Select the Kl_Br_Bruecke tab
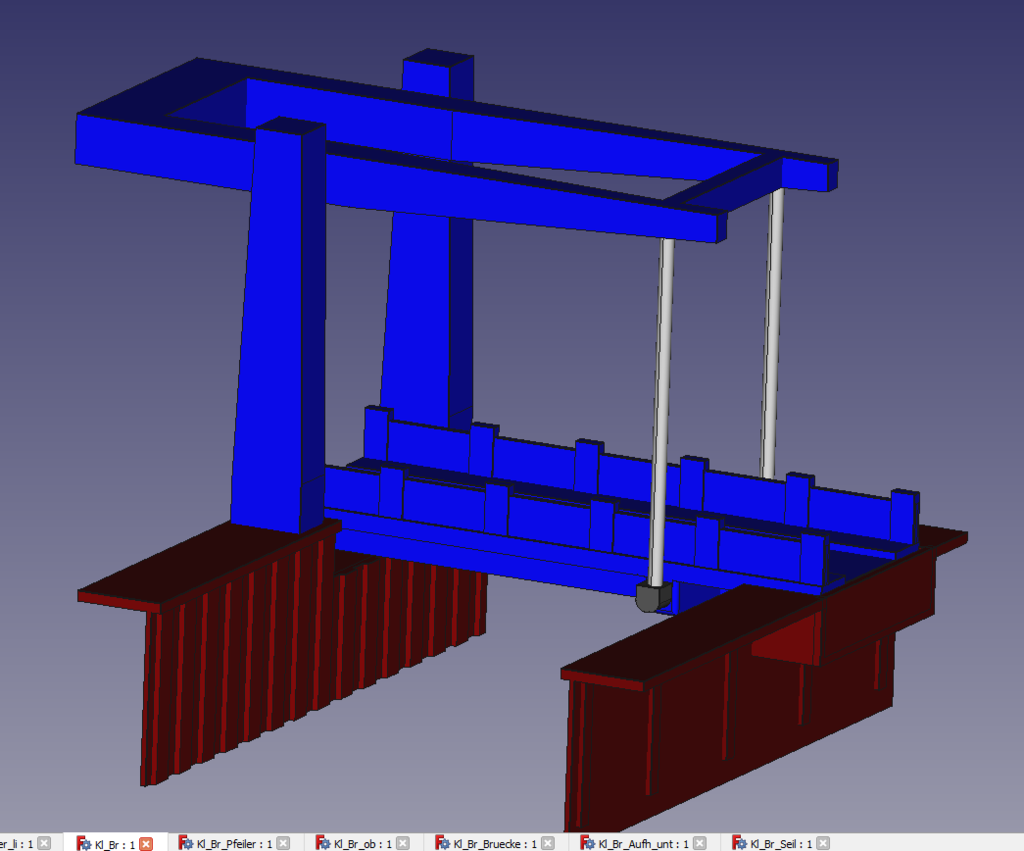 click(x=492, y=843)
